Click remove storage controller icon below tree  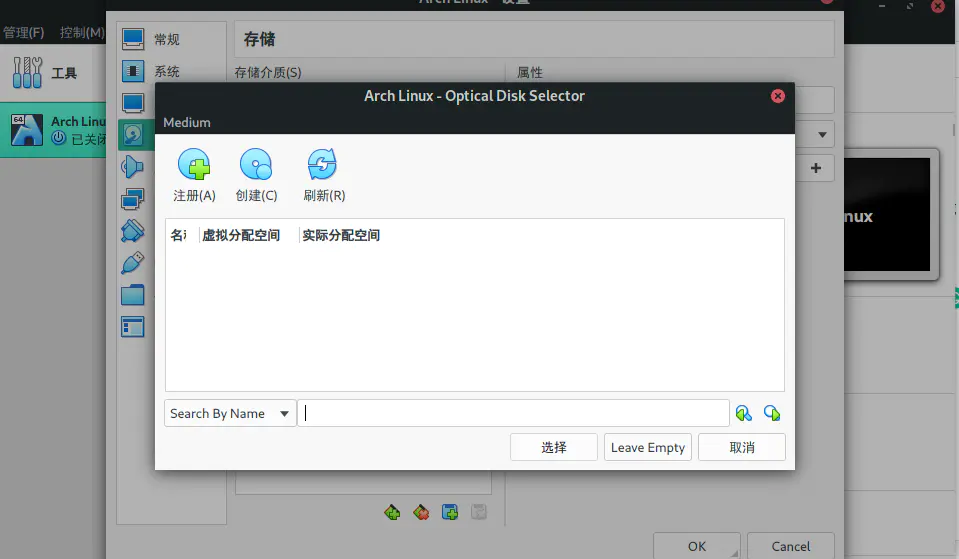(421, 512)
